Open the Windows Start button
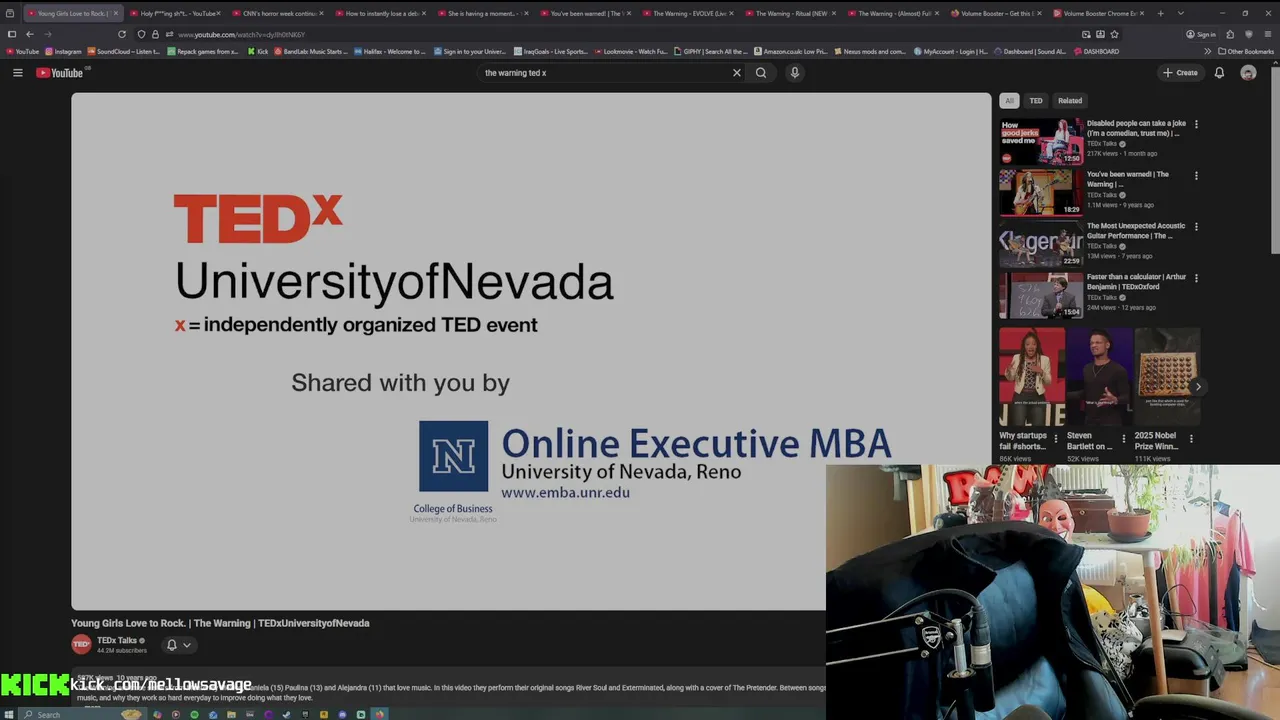 pos(10,714)
